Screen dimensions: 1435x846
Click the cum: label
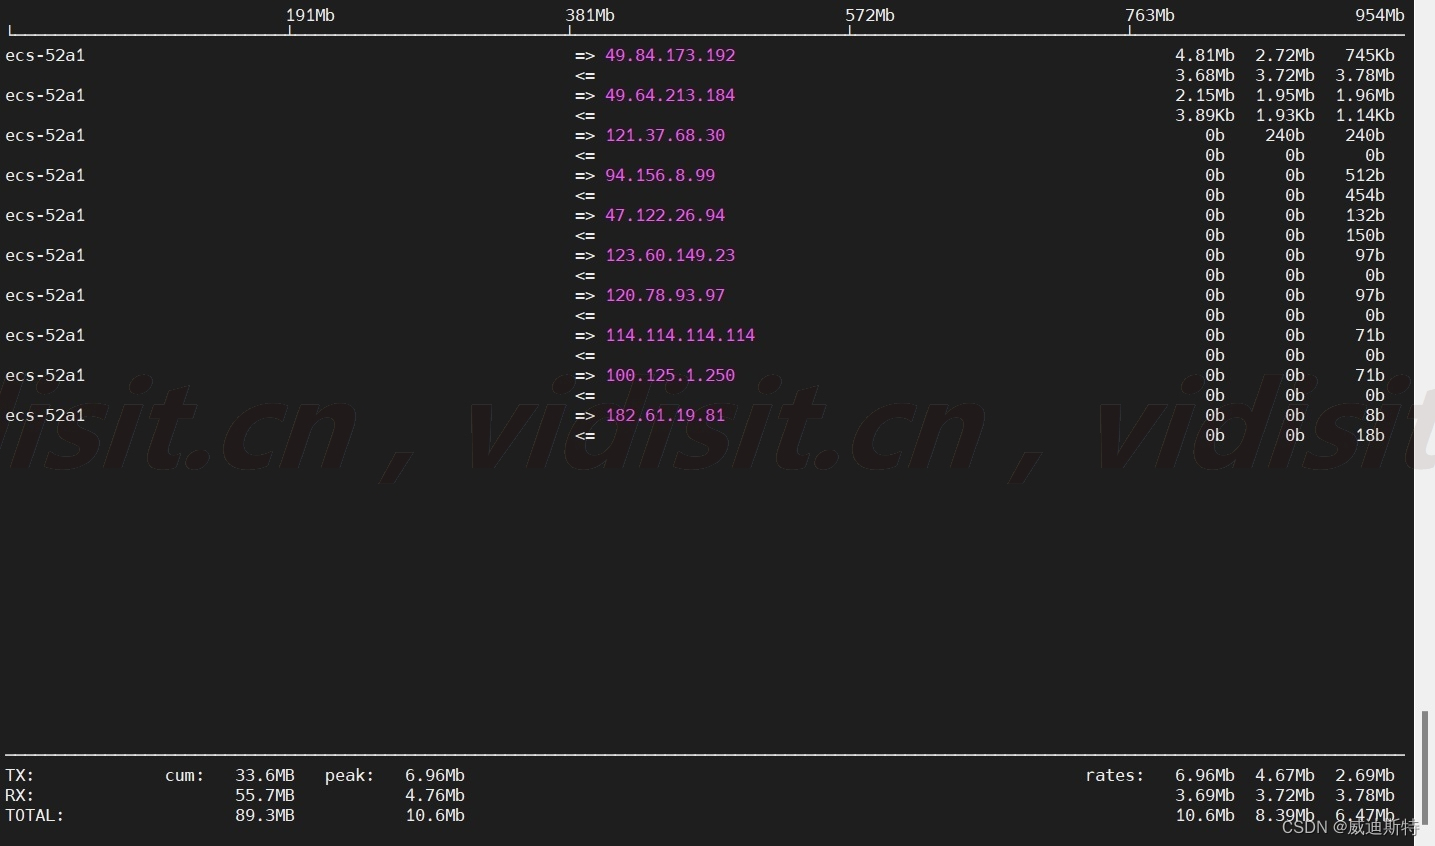point(185,775)
